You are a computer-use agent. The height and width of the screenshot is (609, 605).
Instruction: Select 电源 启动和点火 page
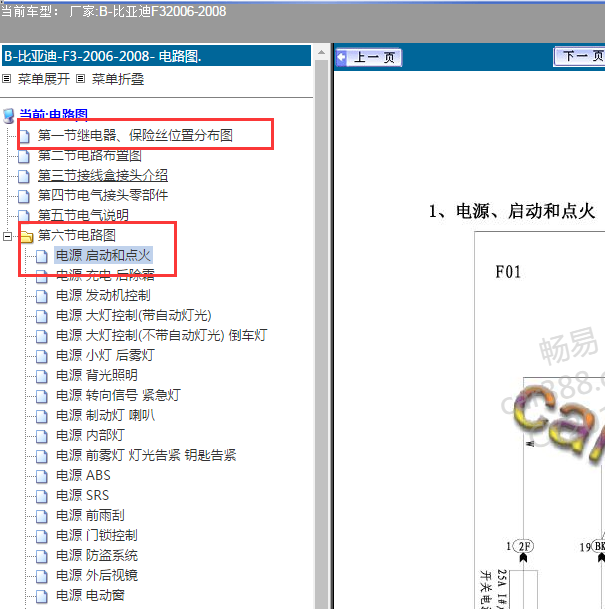point(103,255)
